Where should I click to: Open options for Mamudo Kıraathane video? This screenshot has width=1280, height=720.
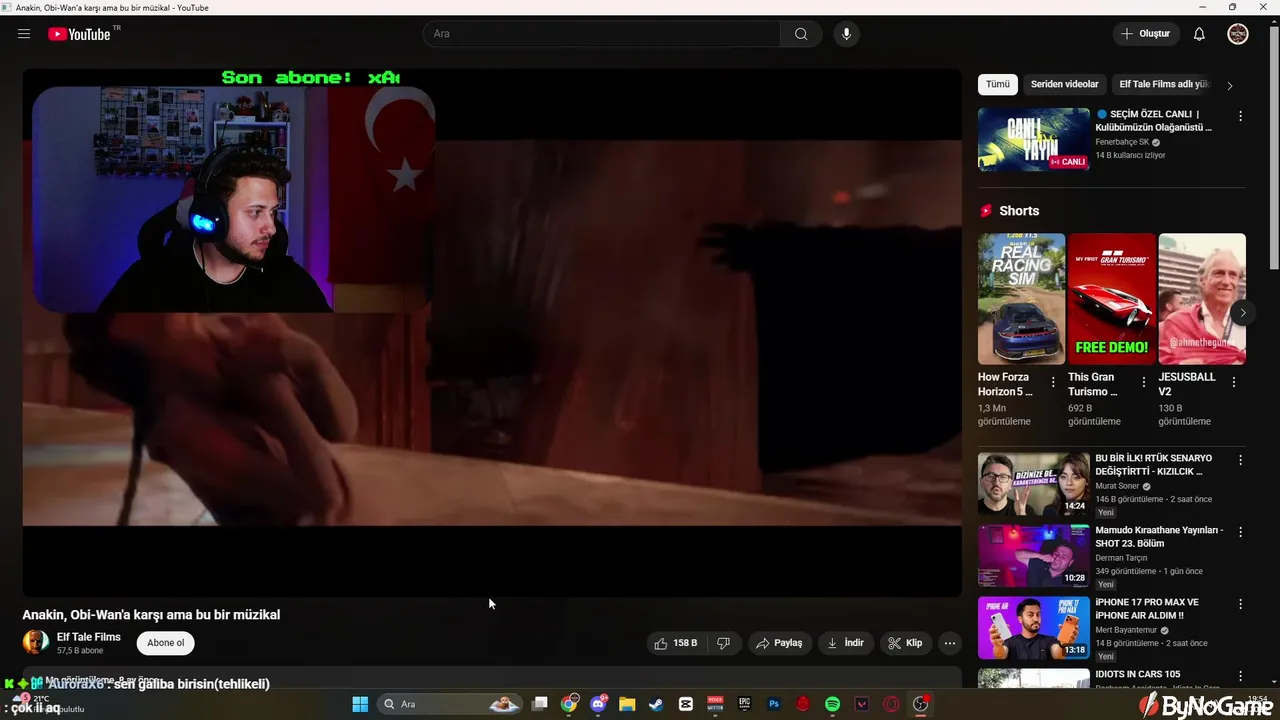click(x=1240, y=532)
